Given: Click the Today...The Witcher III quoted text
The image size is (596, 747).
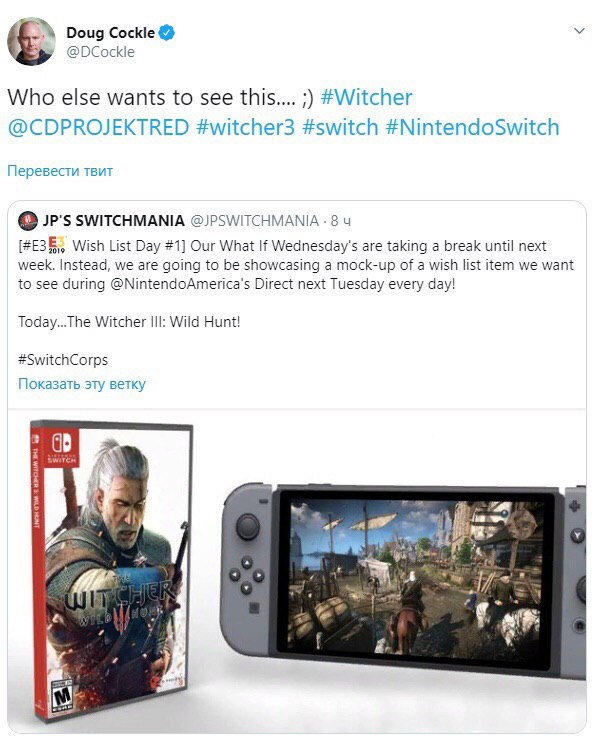Looking at the screenshot, I should pyautogui.click(x=129, y=322).
